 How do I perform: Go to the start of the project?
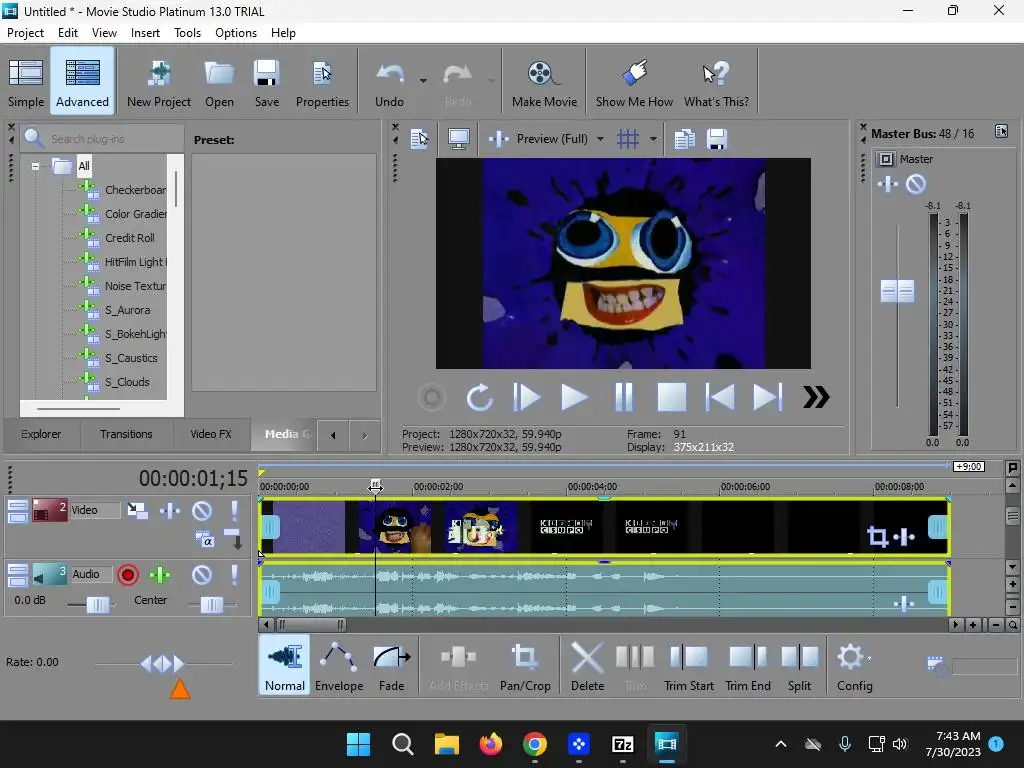tap(720, 397)
